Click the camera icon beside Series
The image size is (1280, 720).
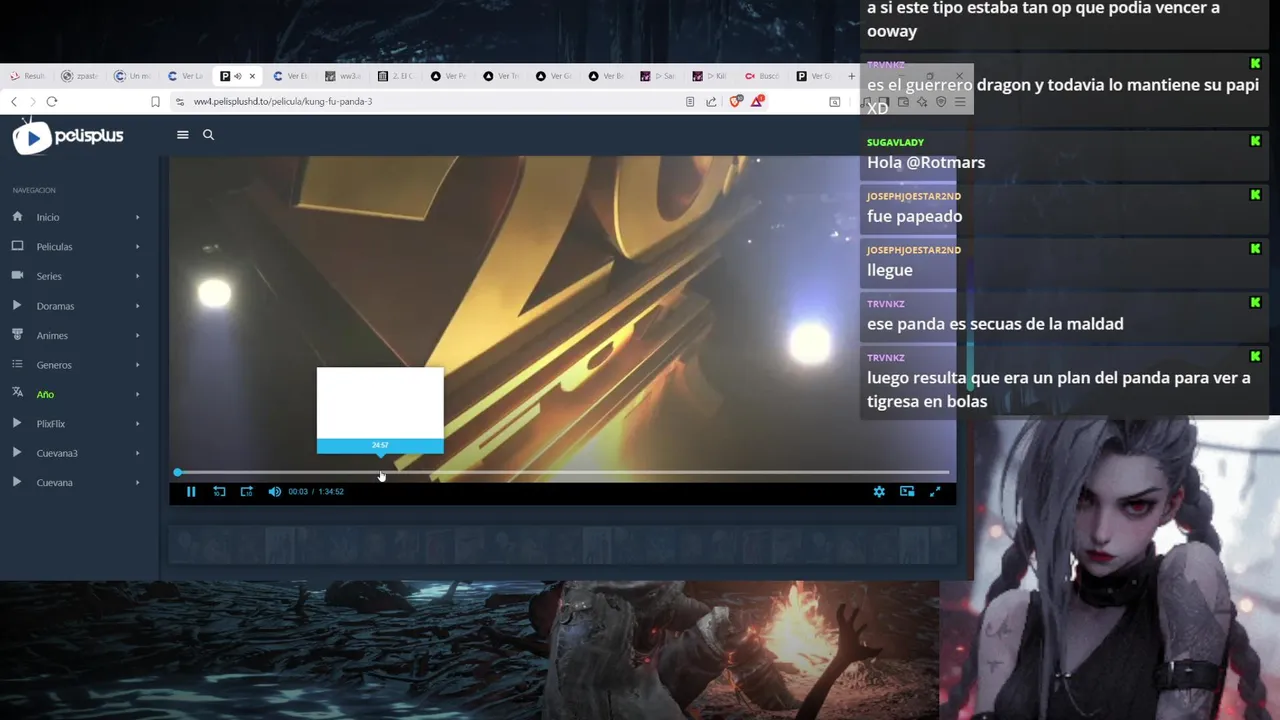pyautogui.click(x=17, y=275)
